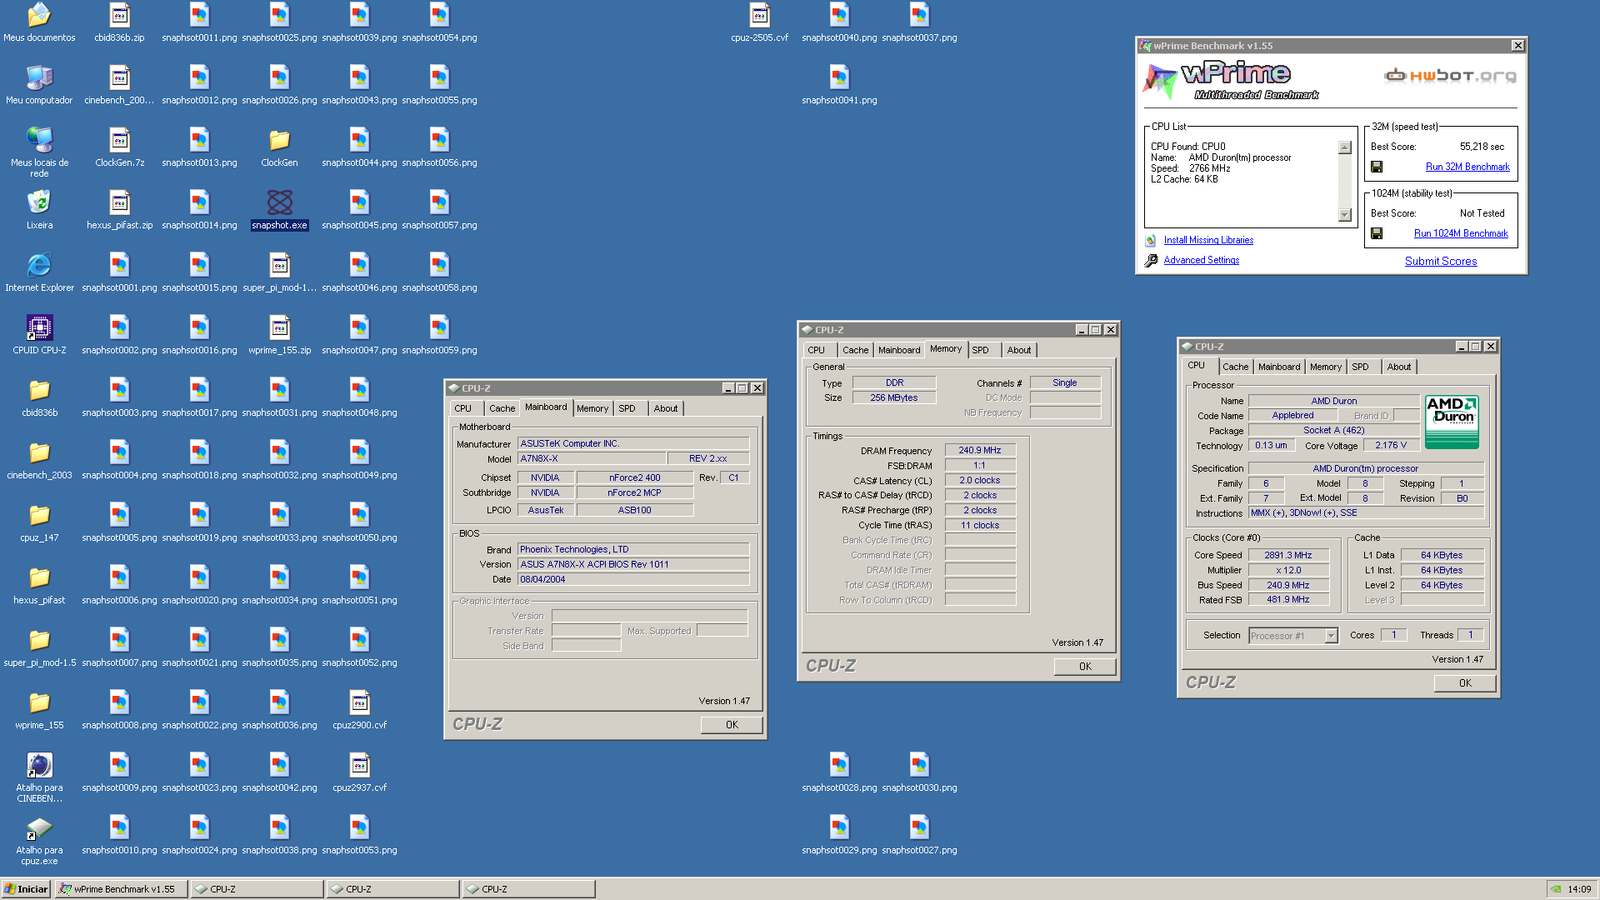The image size is (1600, 900).
Task: Click the AMD Duron logo in CPU-Z
Action: coord(1452,419)
